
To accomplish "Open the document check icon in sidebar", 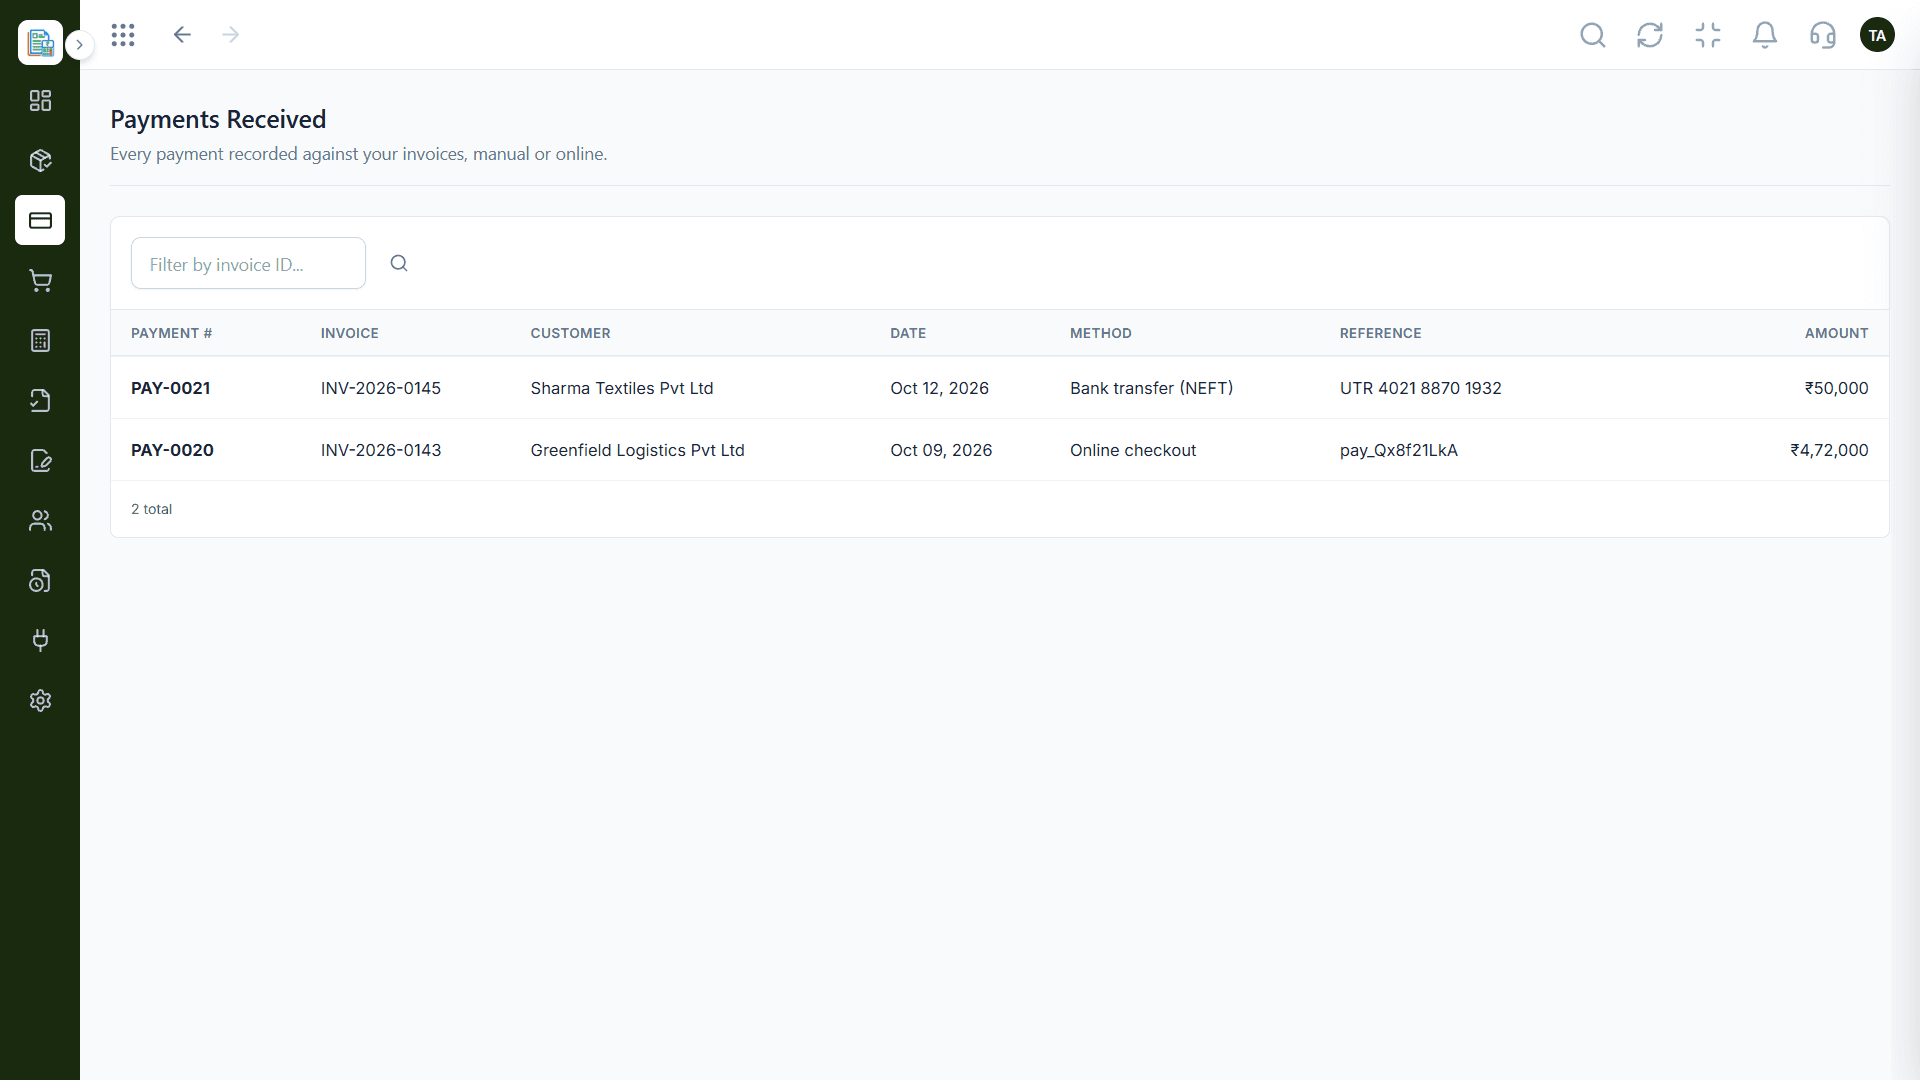I will click(40, 401).
